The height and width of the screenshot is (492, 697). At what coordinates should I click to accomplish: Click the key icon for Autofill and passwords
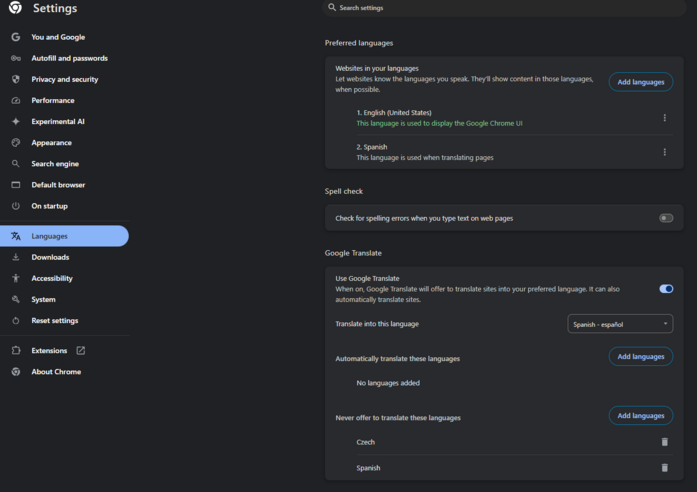pyautogui.click(x=16, y=58)
